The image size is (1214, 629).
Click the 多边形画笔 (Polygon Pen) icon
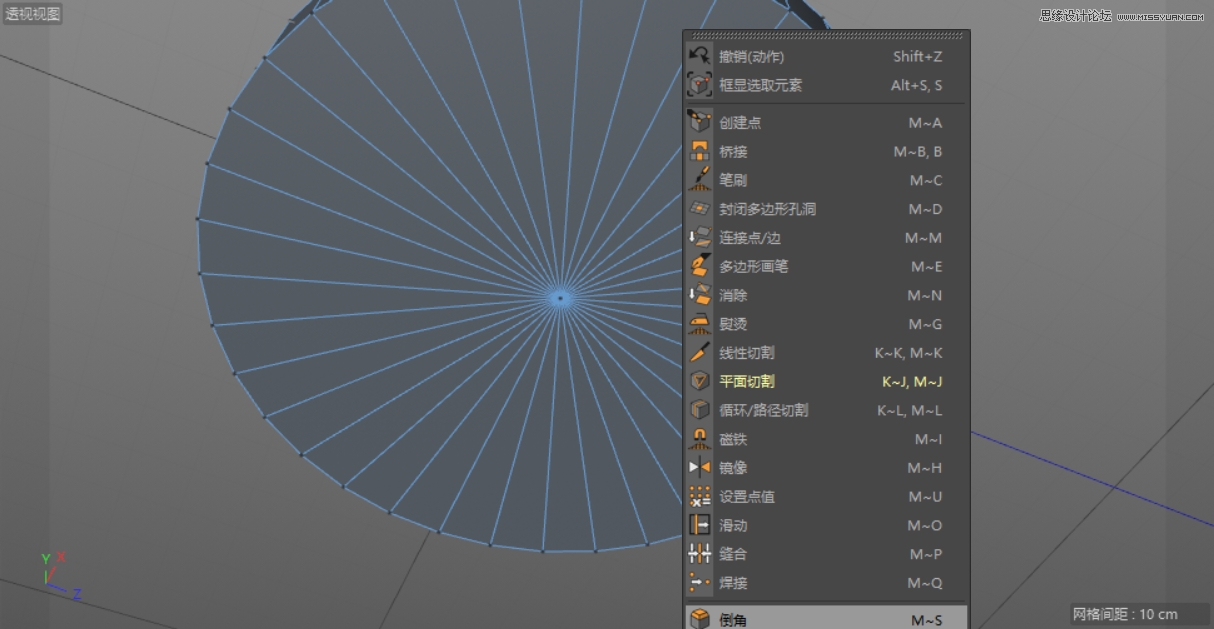click(699, 266)
